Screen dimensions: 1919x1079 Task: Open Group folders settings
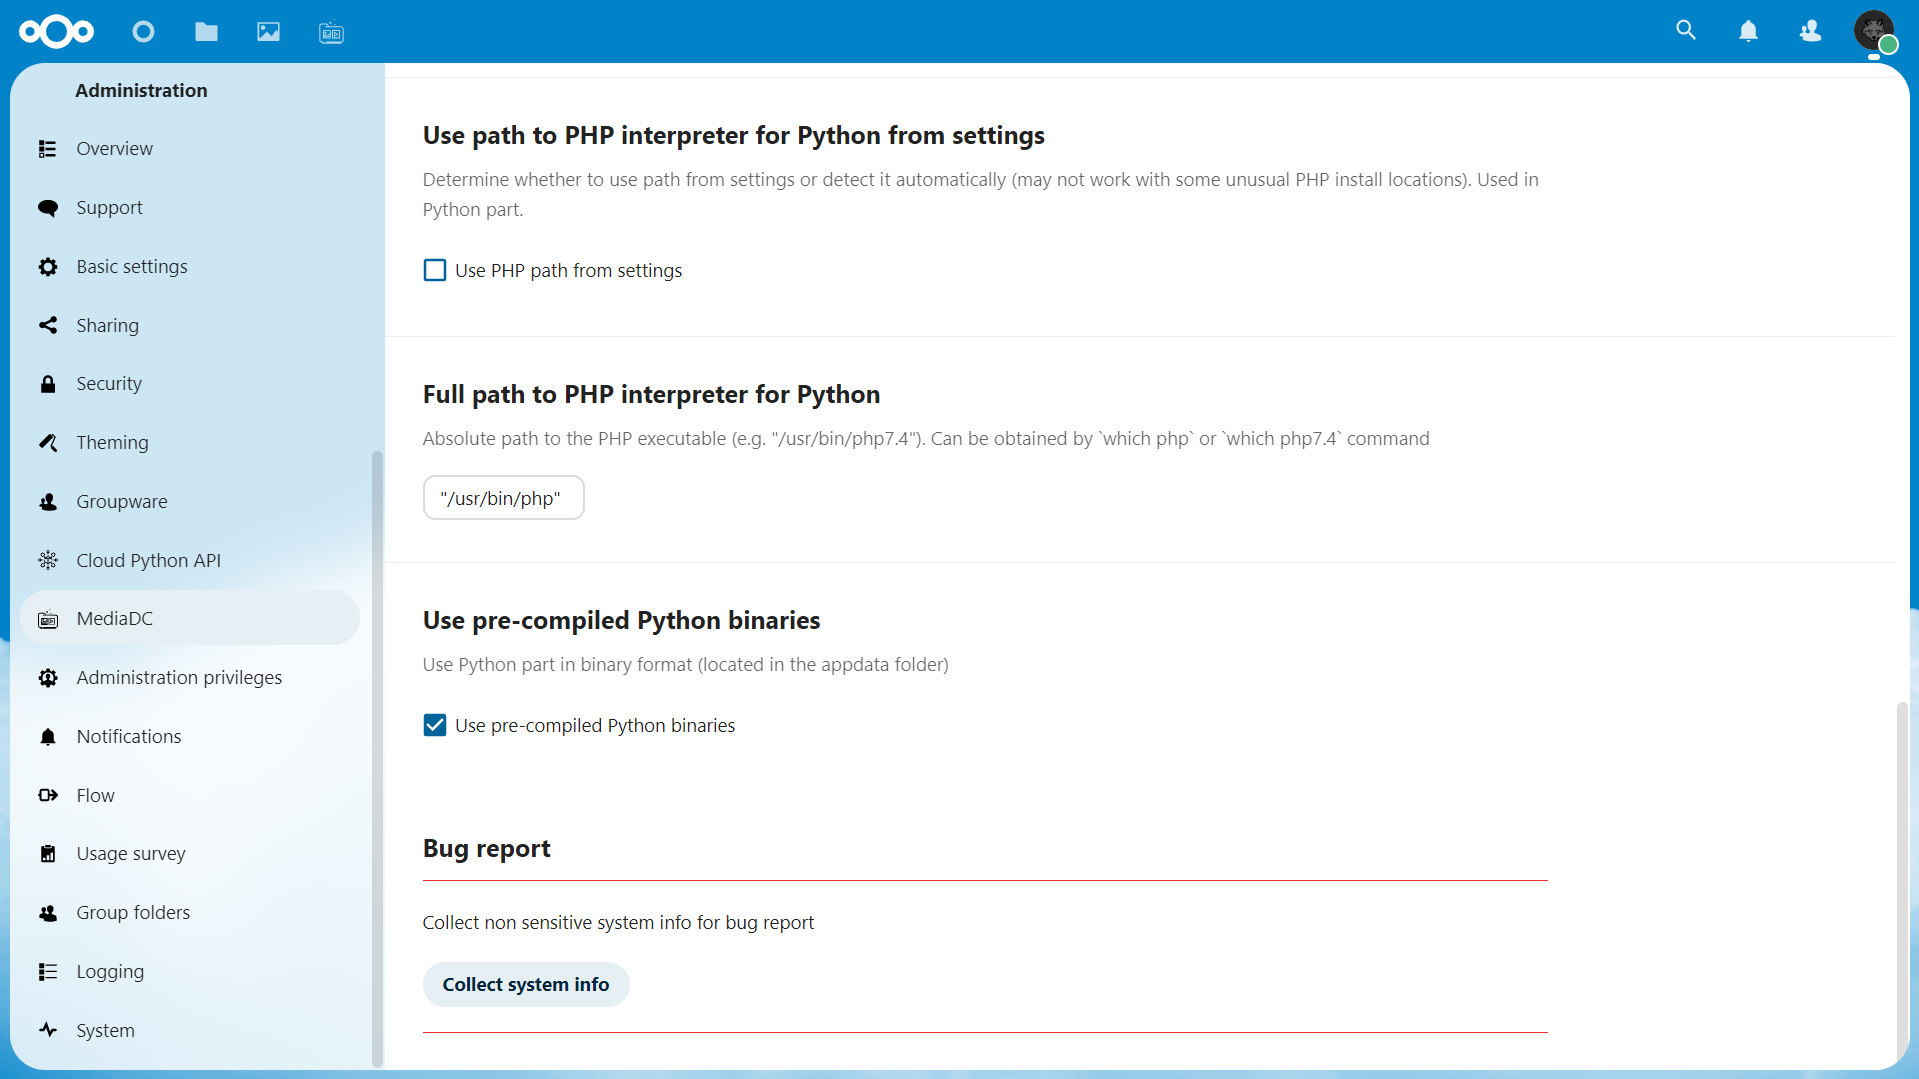[133, 913]
